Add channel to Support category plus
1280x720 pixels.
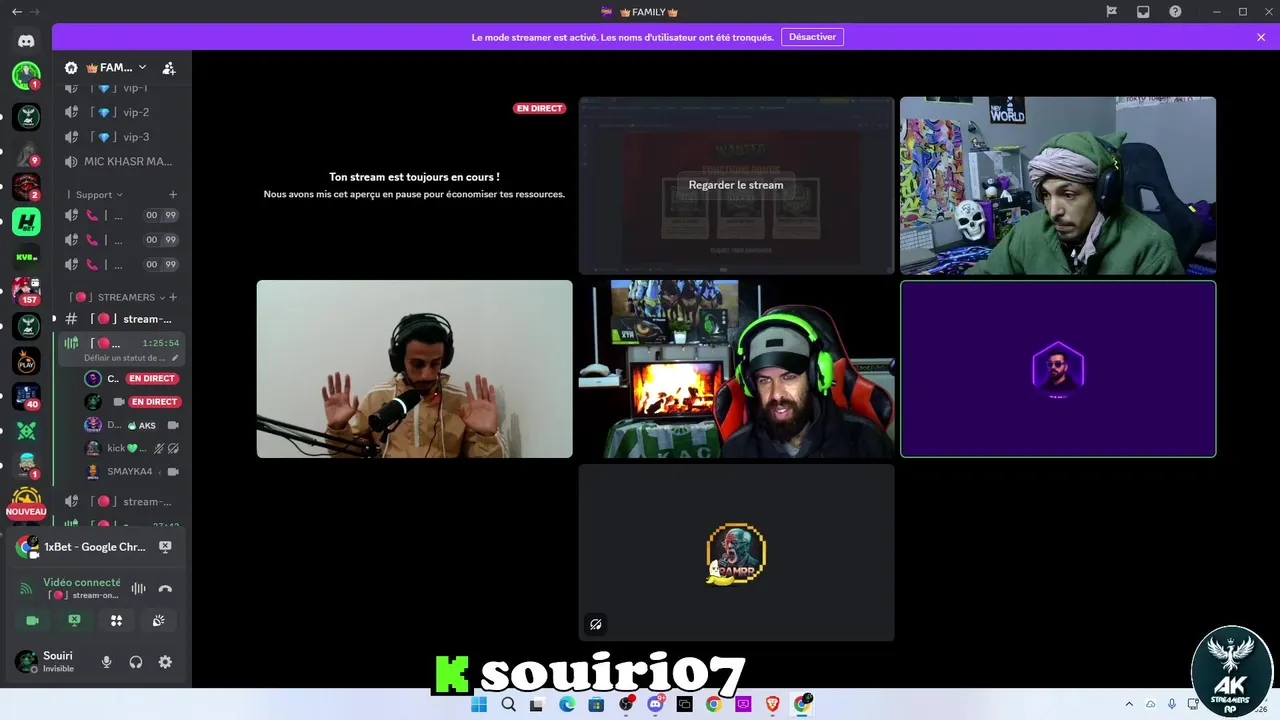pos(173,195)
